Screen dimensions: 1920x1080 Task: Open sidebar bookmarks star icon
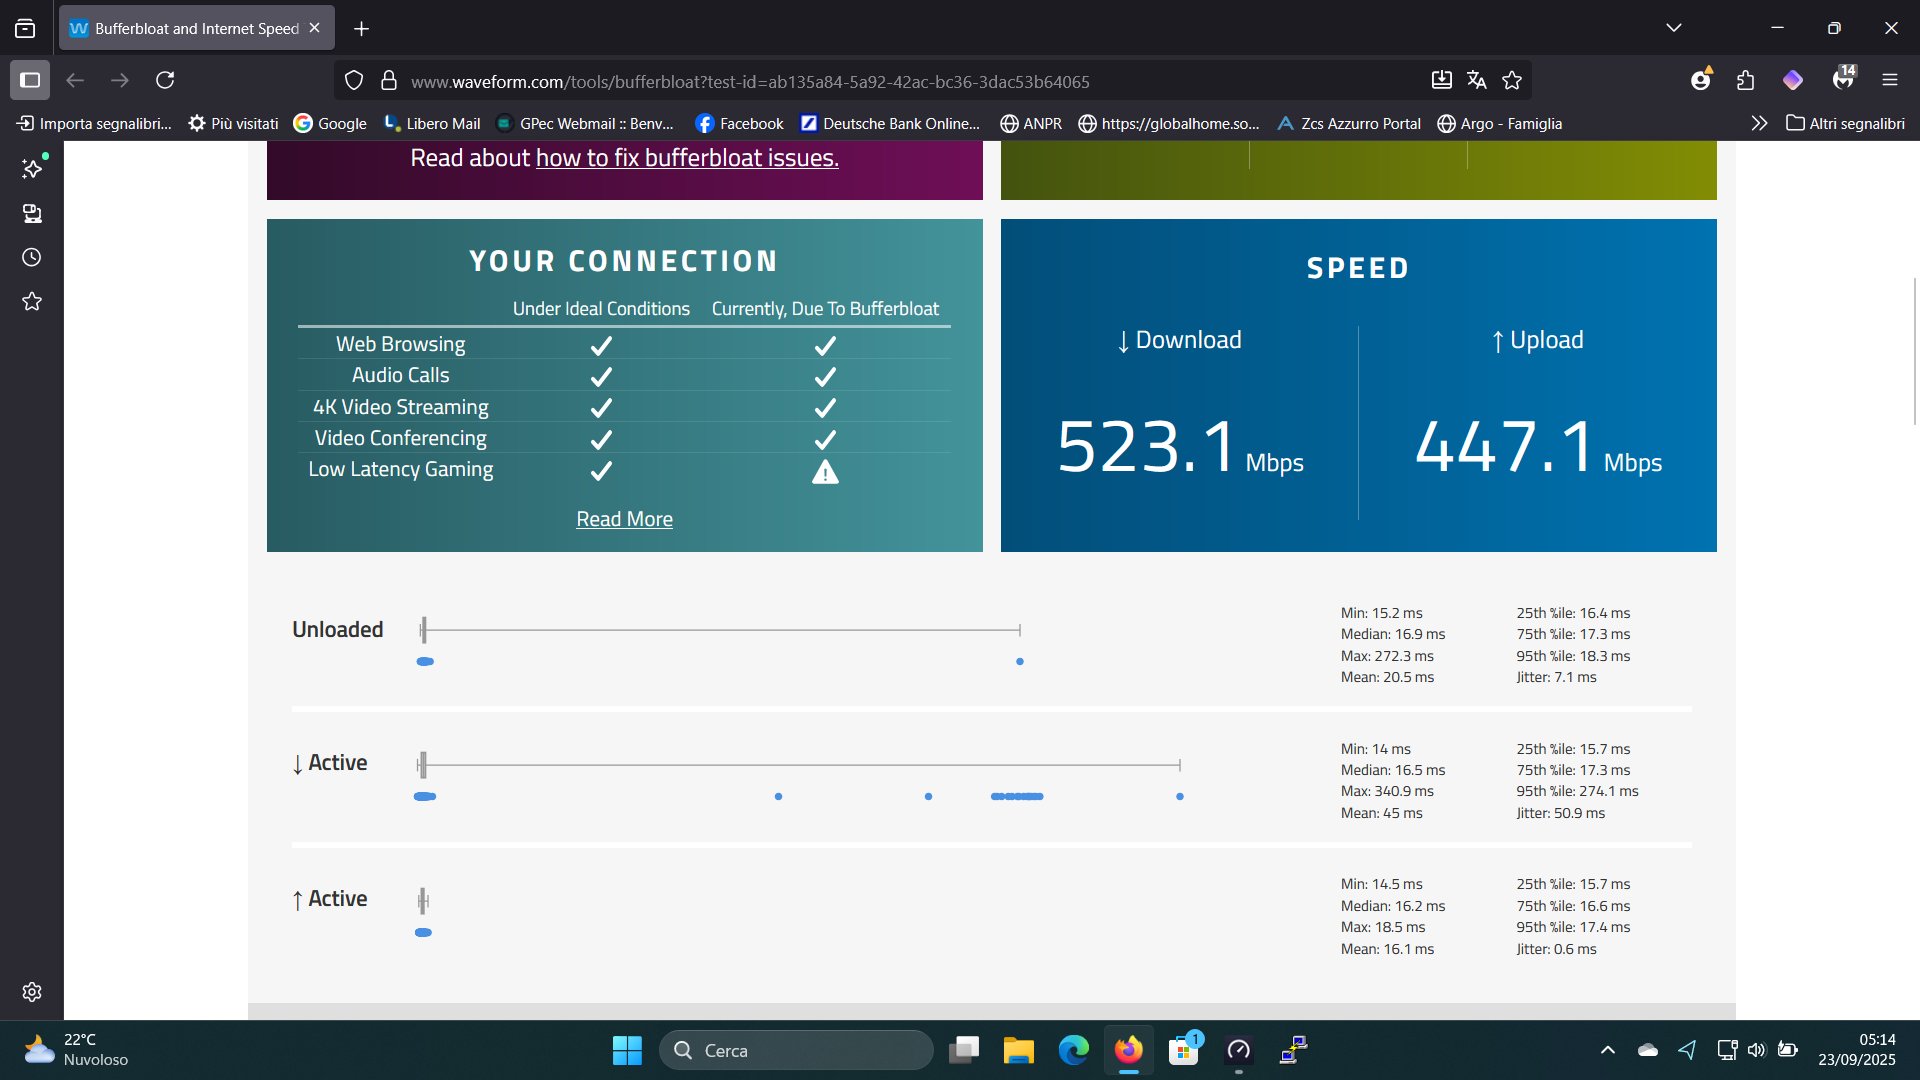[32, 301]
